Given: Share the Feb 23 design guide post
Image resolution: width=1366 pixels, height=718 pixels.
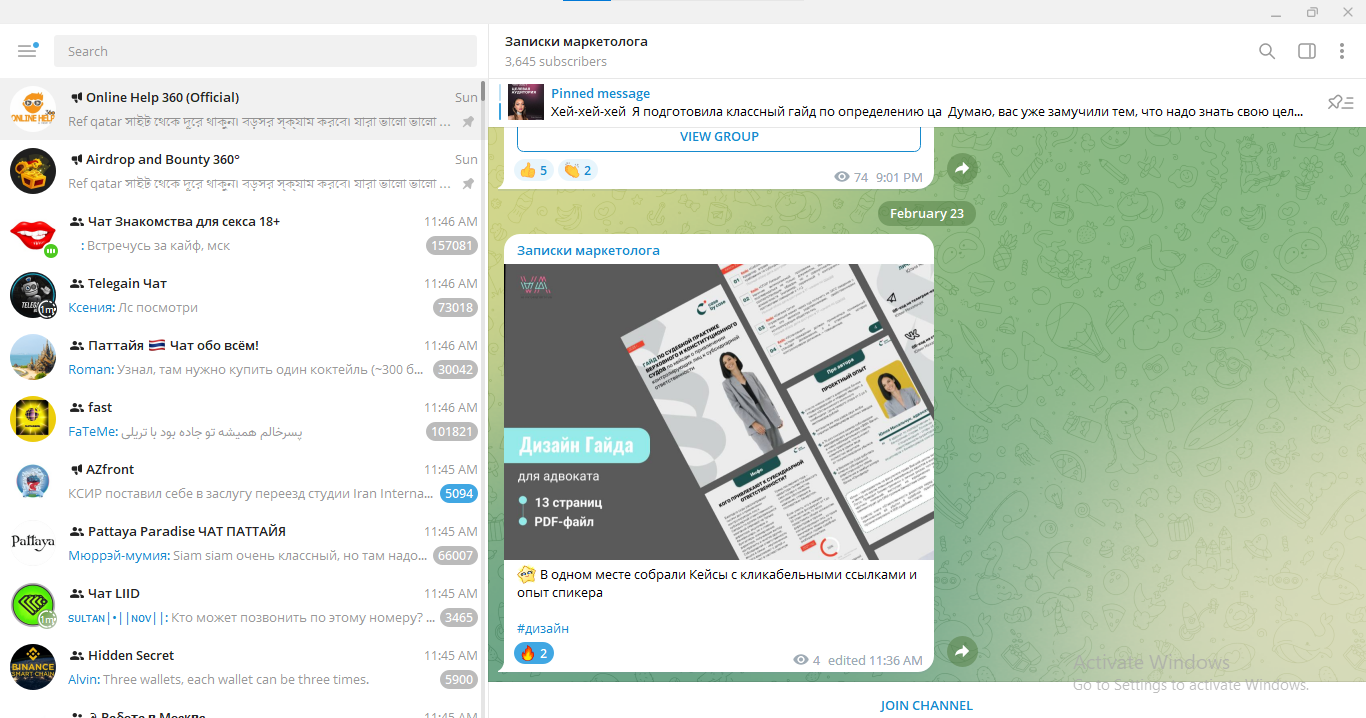Looking at the screenshot, I should (x=962, y=651).
